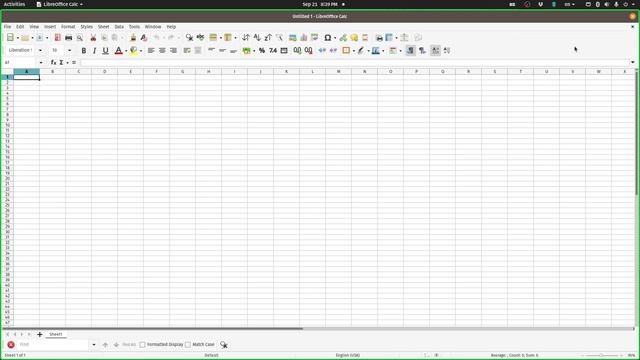Click the Format as Date icon
The width and height of the screenshot is (640, 360).
284,51
